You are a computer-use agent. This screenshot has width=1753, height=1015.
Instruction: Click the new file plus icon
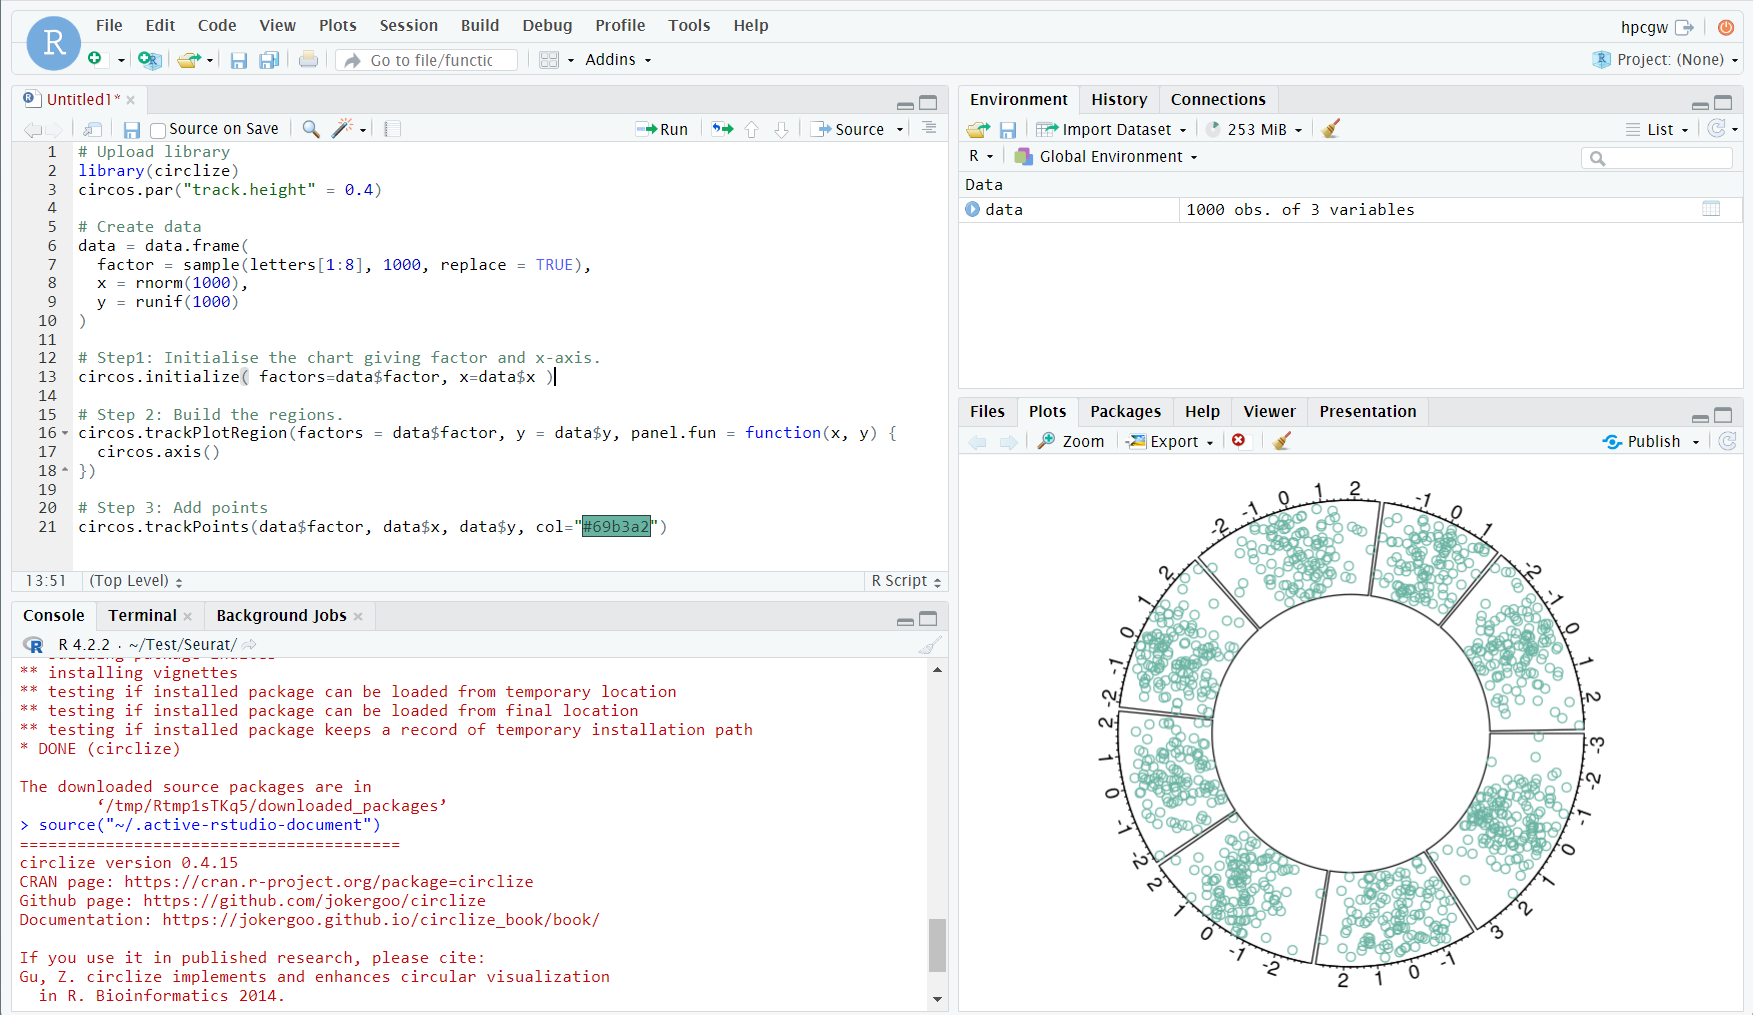coord(95,59)
